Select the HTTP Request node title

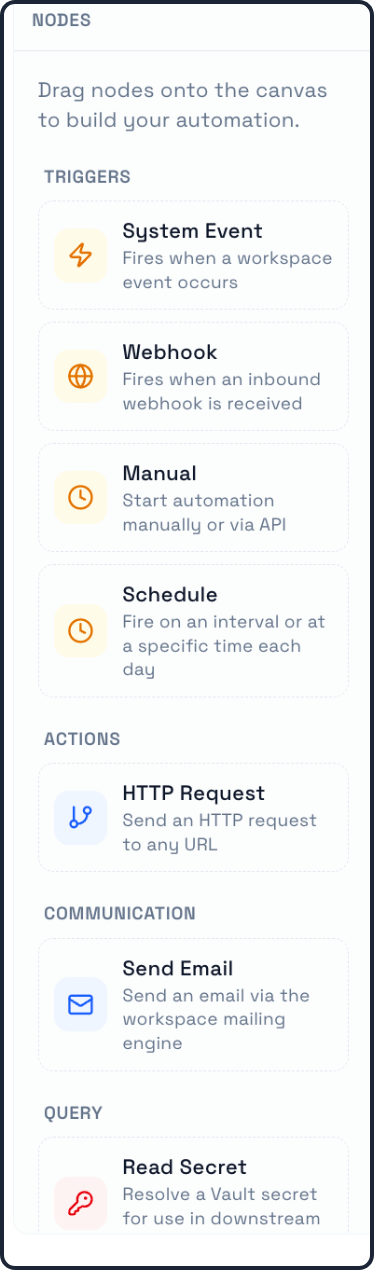193,793
